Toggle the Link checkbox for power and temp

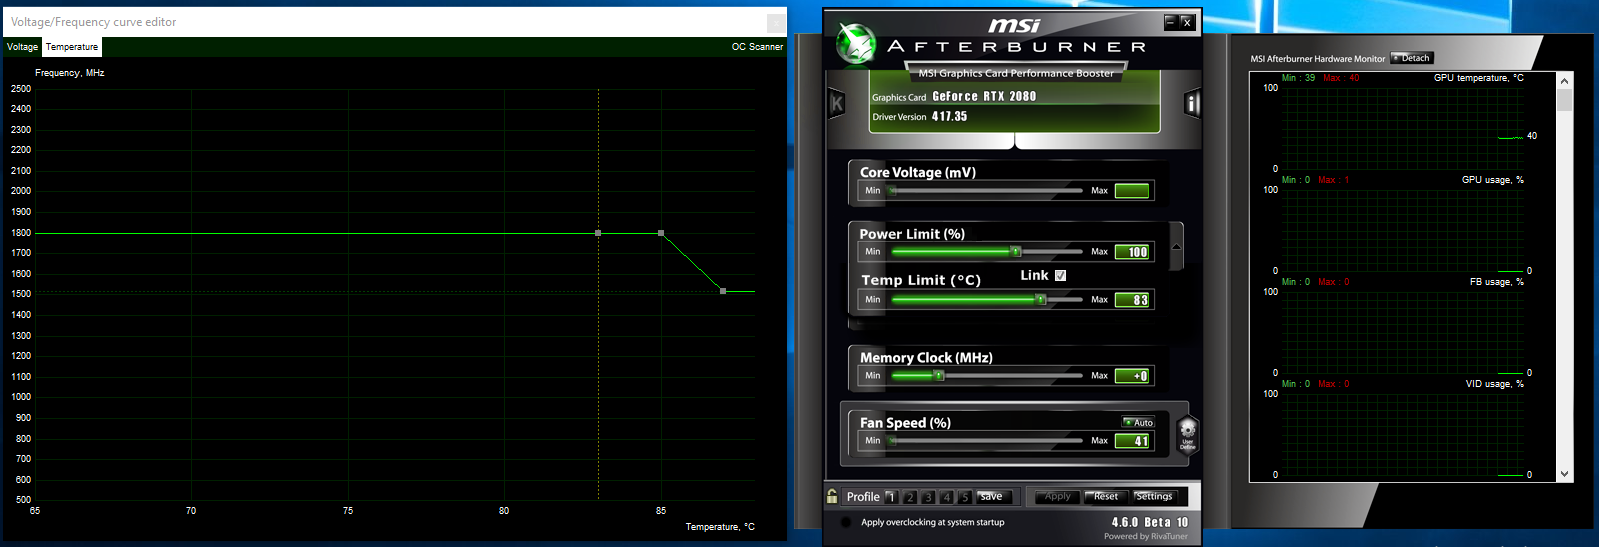coord(1061,275)
